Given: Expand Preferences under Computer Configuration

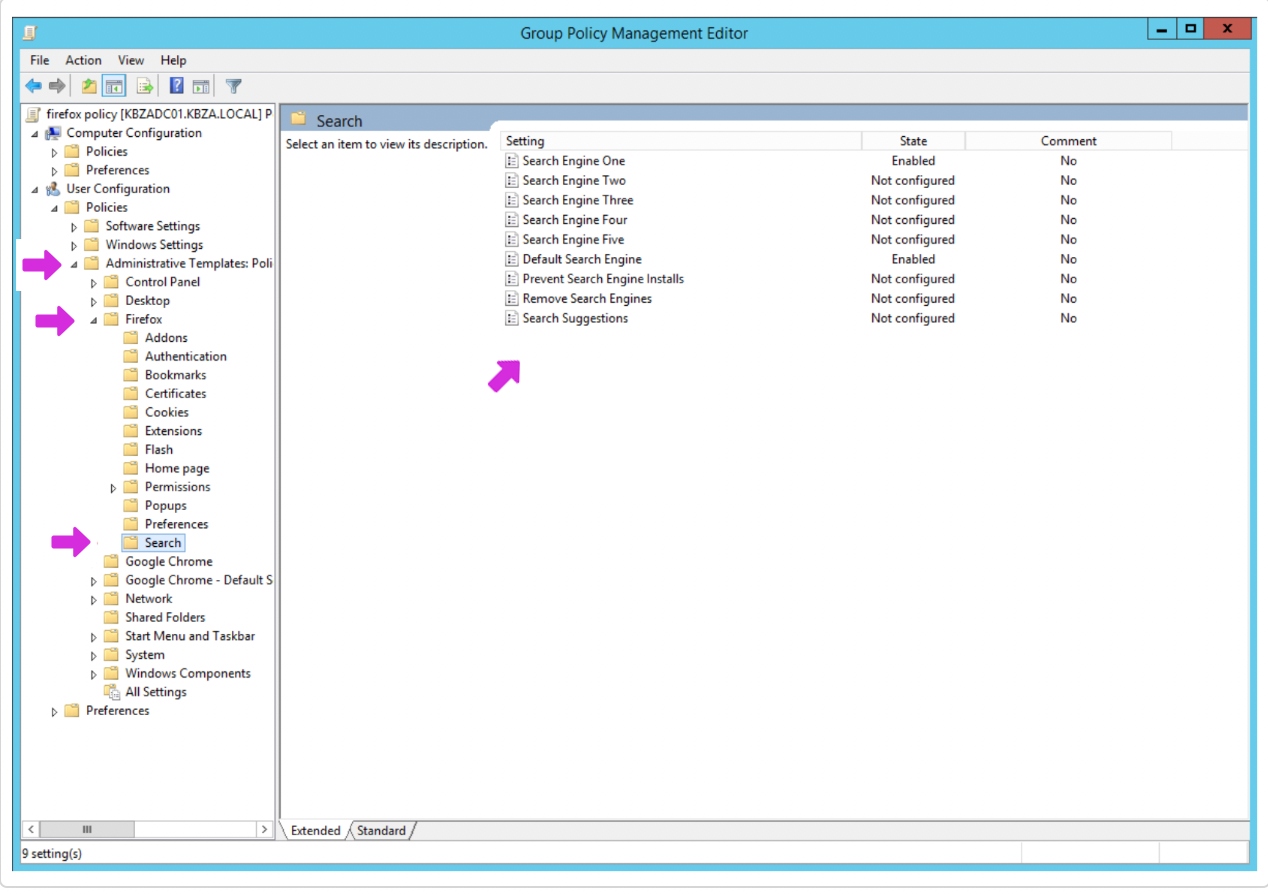Looking at the screenshot, I should click(55, 171).
